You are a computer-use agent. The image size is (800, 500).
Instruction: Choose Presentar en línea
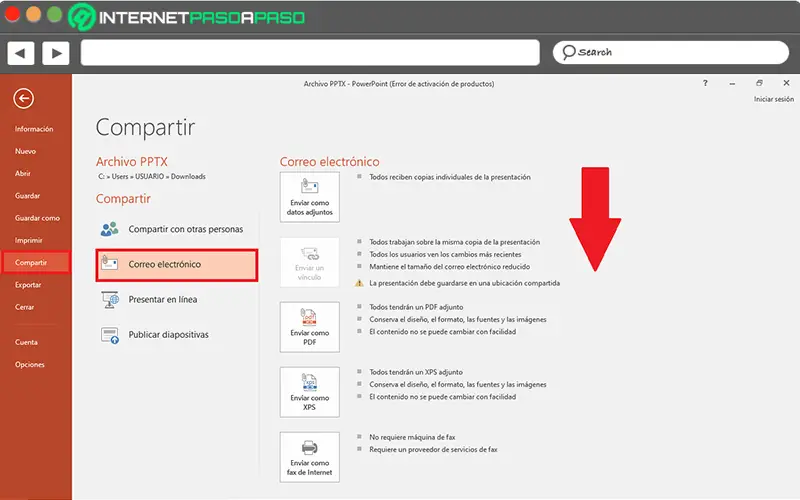click(x=177, y=299)
